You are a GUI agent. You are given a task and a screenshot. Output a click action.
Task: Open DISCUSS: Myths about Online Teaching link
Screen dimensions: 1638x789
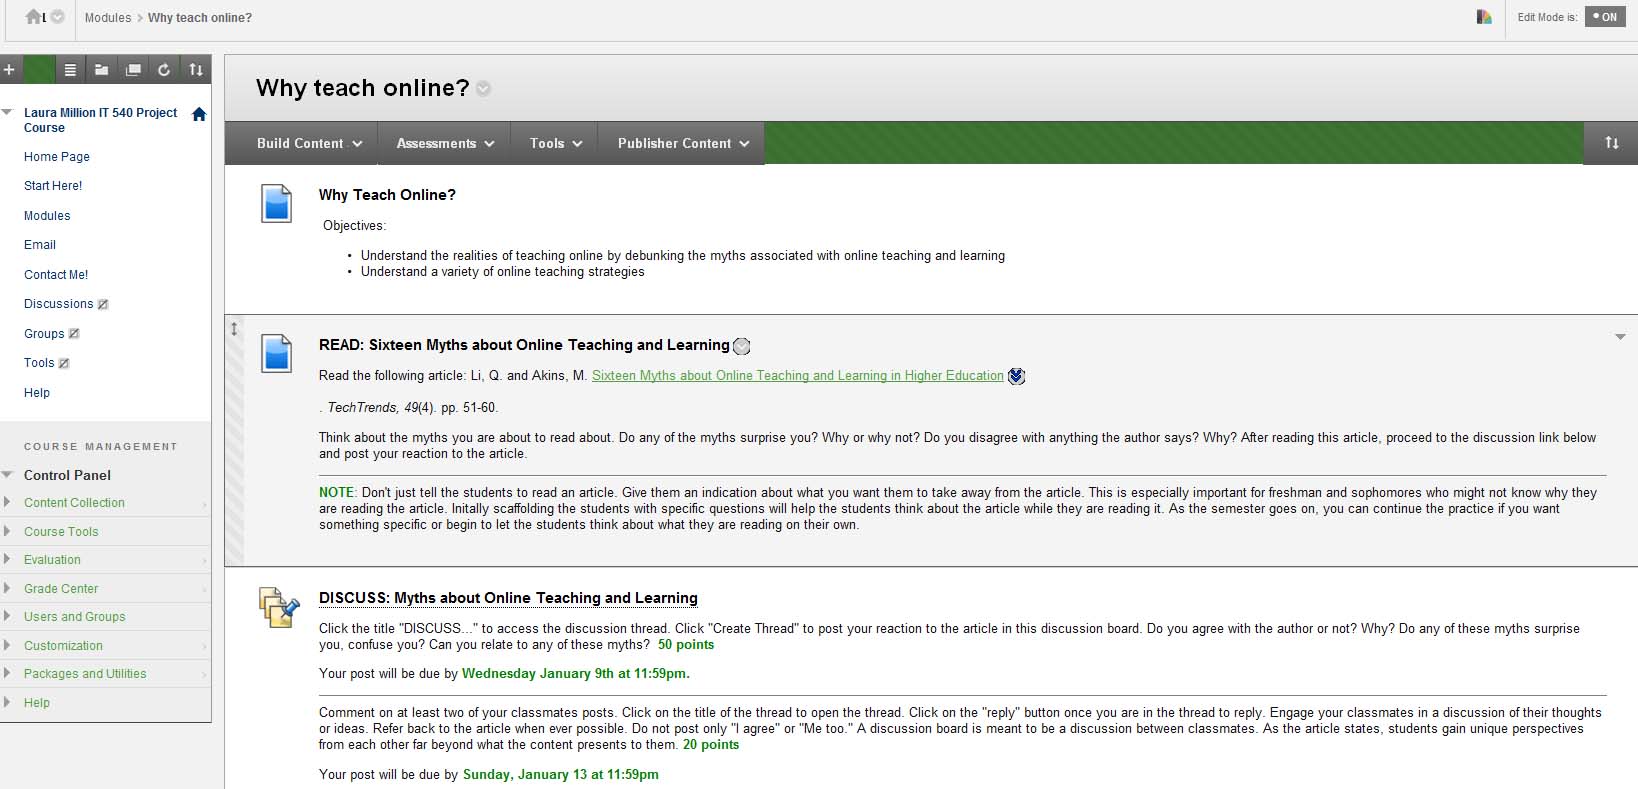click(508, 598)
